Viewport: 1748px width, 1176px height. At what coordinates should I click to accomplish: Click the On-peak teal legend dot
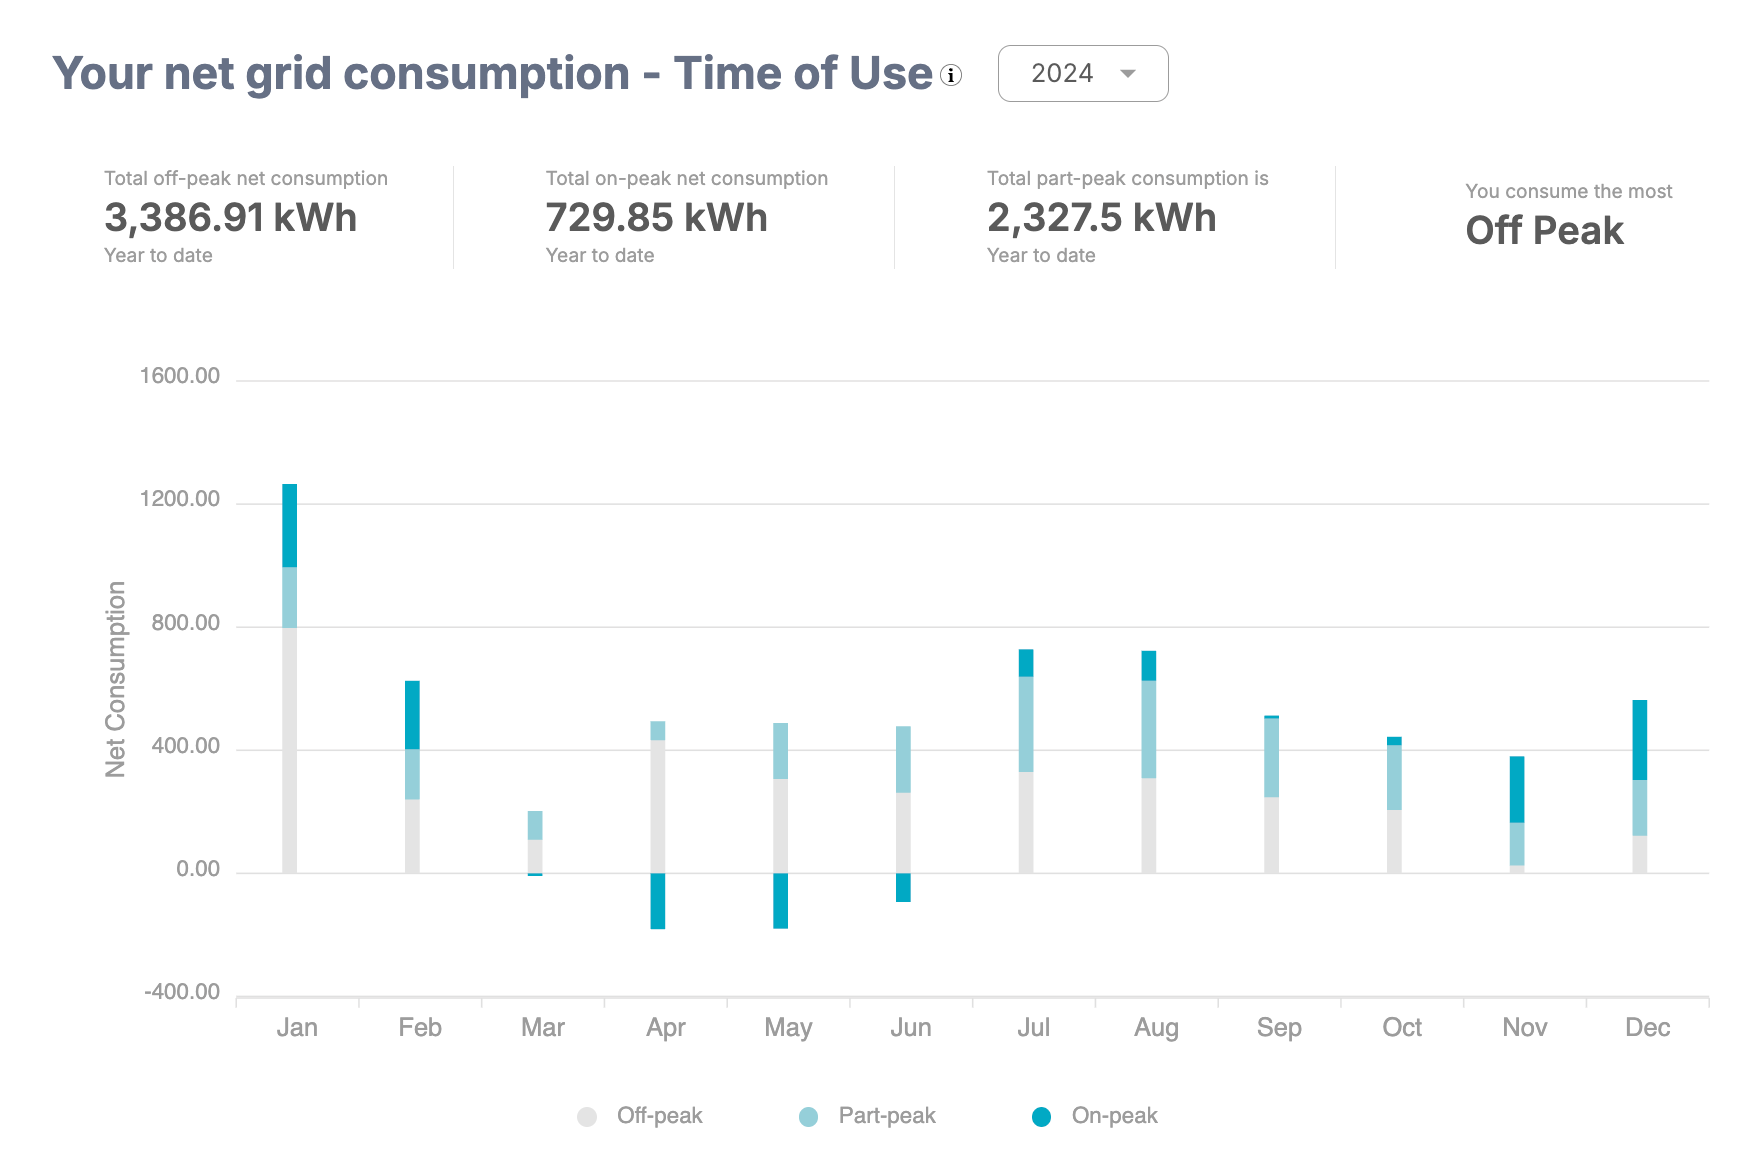pyautogui.click(x=1041, y=1116)
